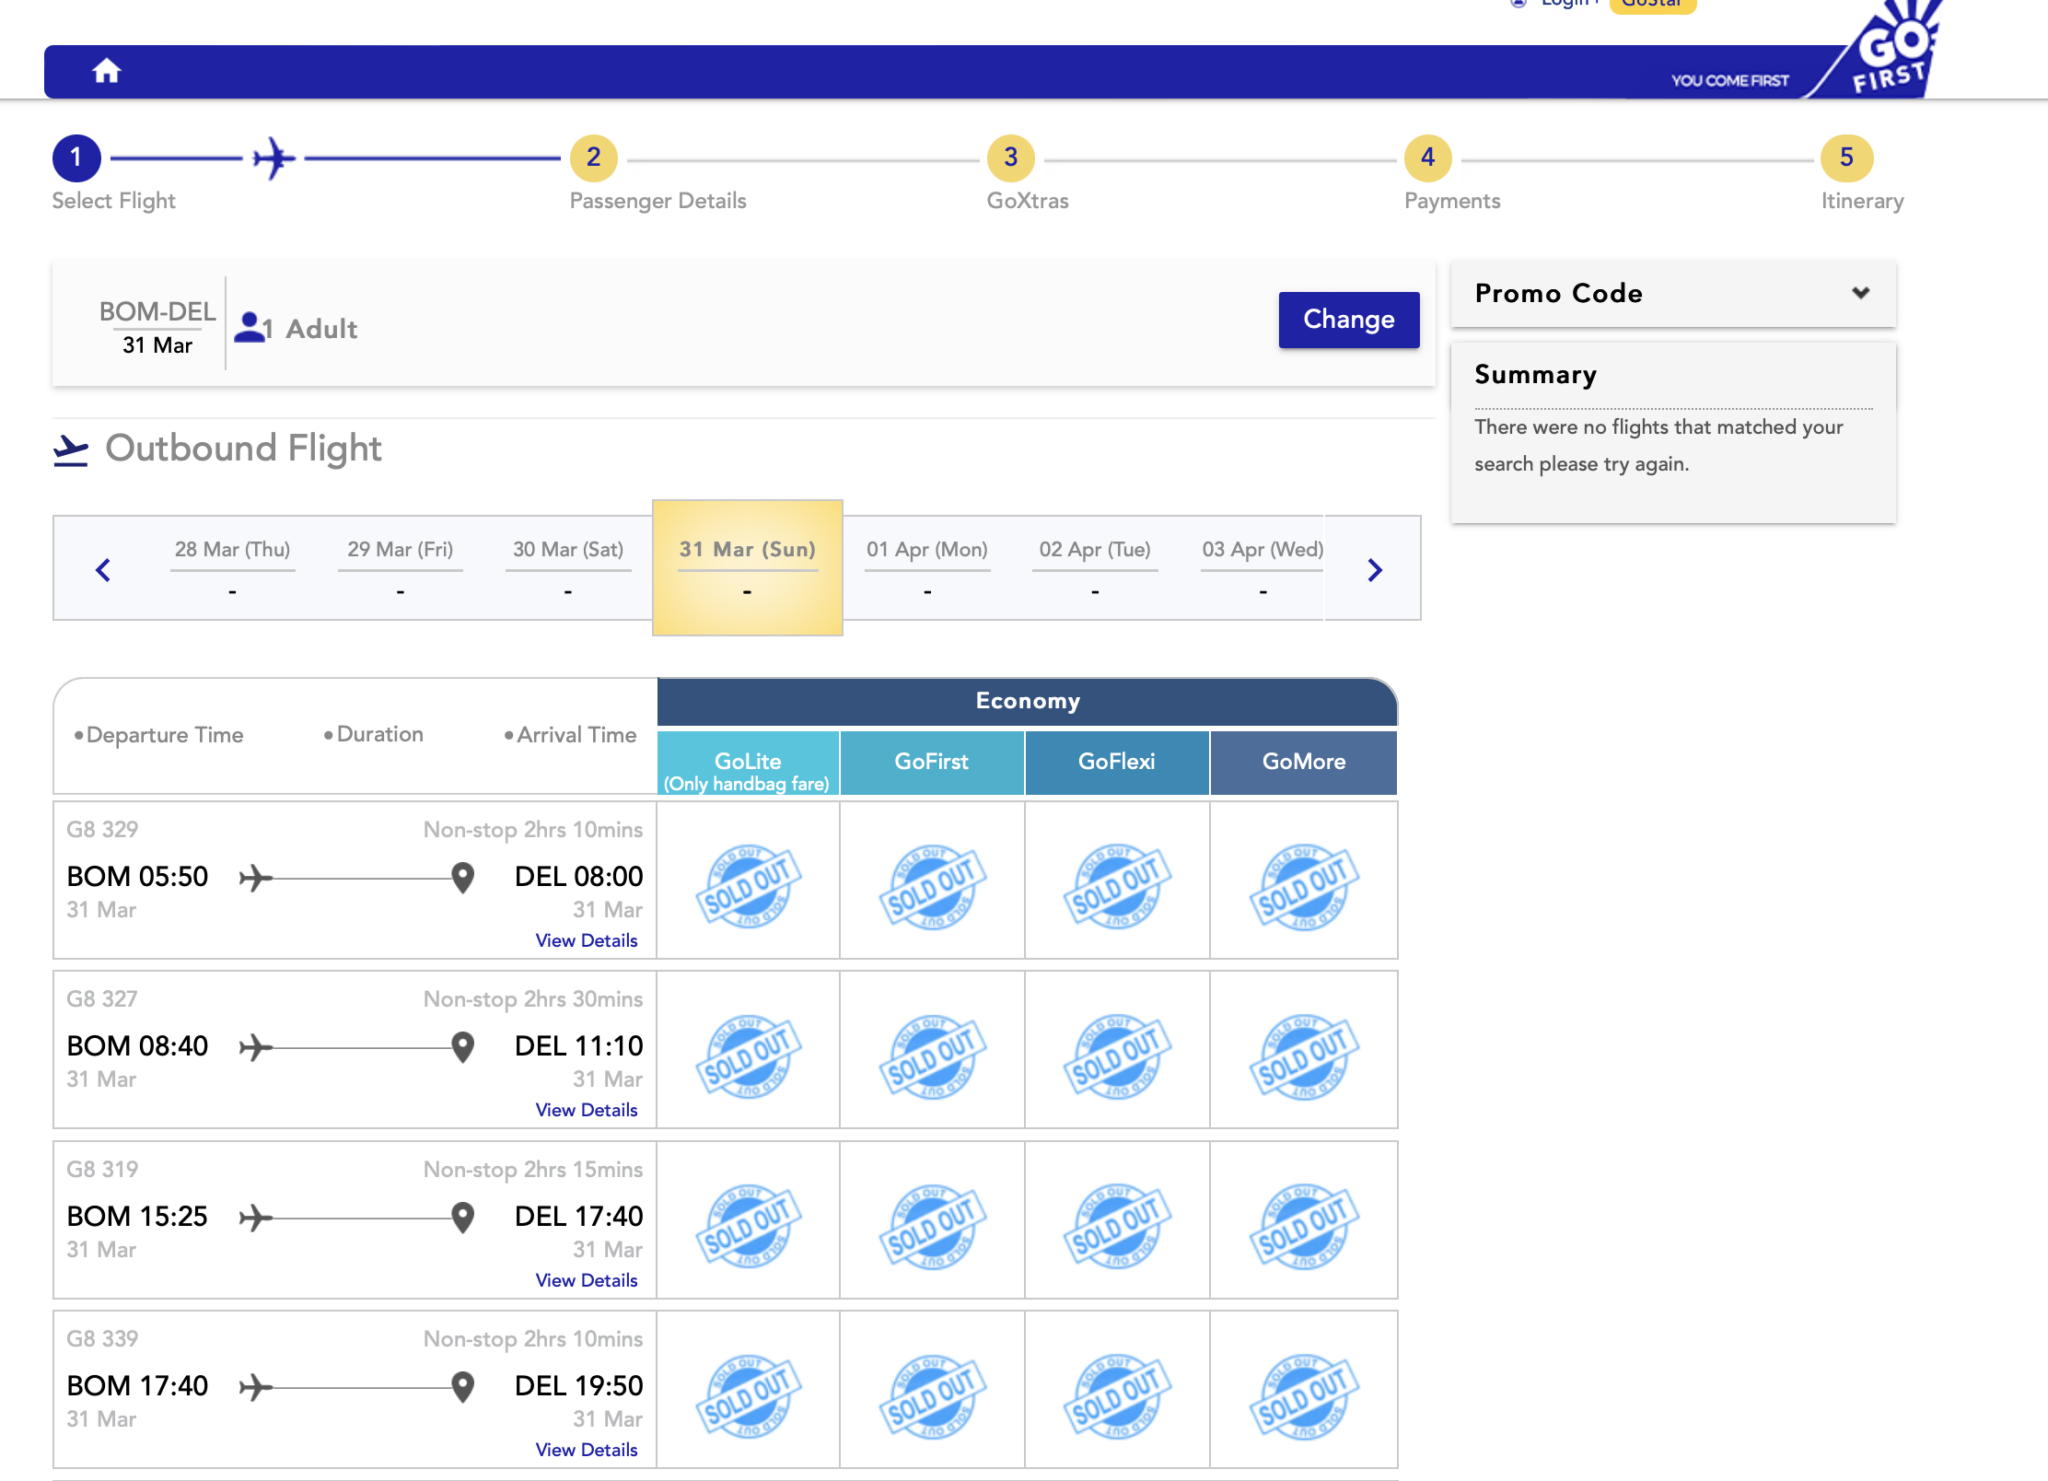Screen dimensions: 2048x1481
Task: Open View Details for flight G8 339
Action: click(x=586, y=1449)
